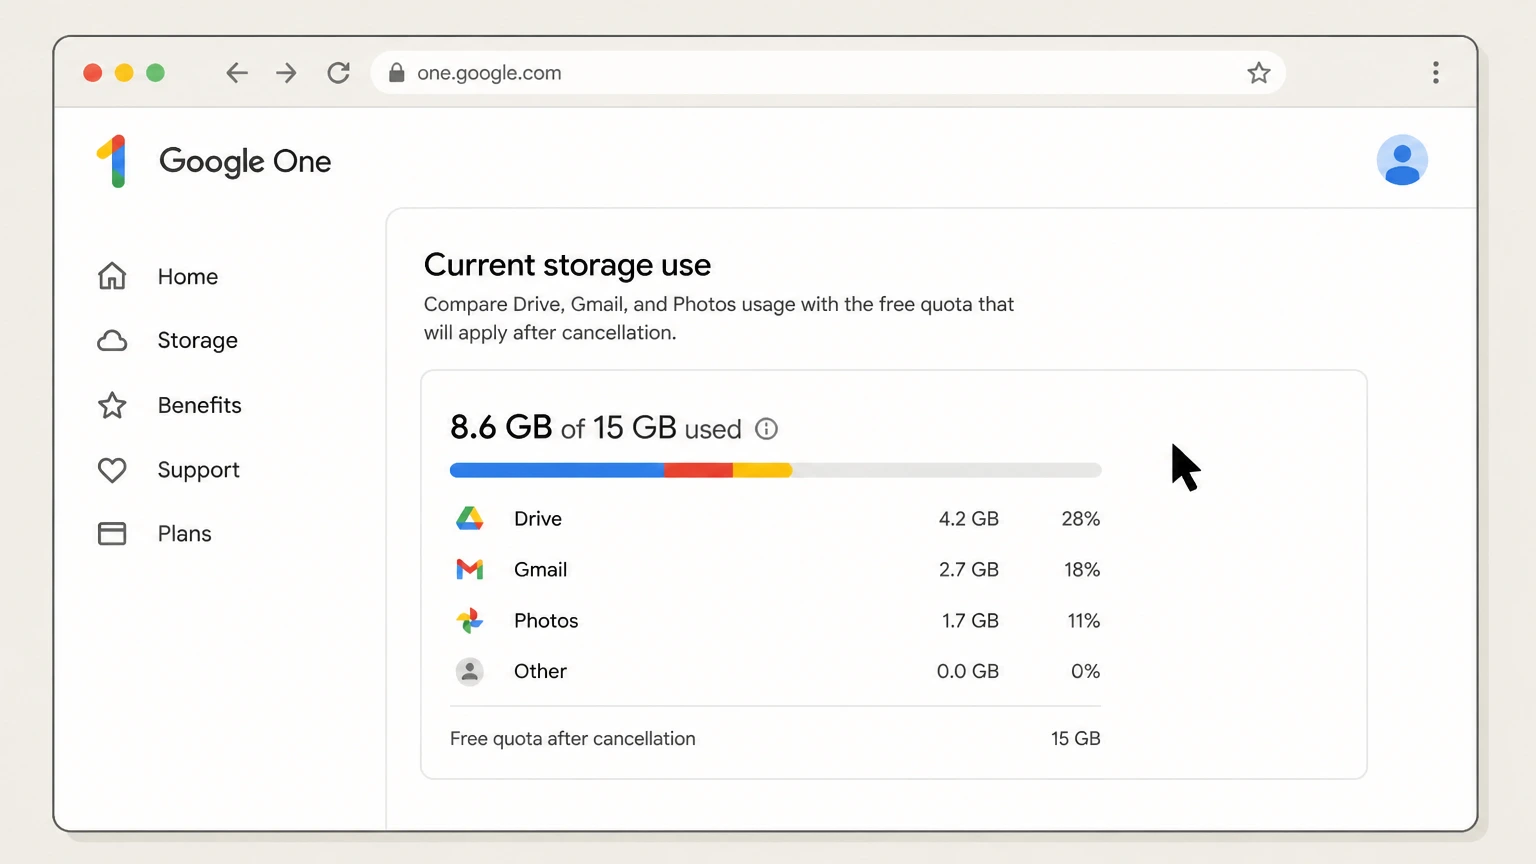Click the padlock site security icon

pyautogui.click(x=397, y=73)
